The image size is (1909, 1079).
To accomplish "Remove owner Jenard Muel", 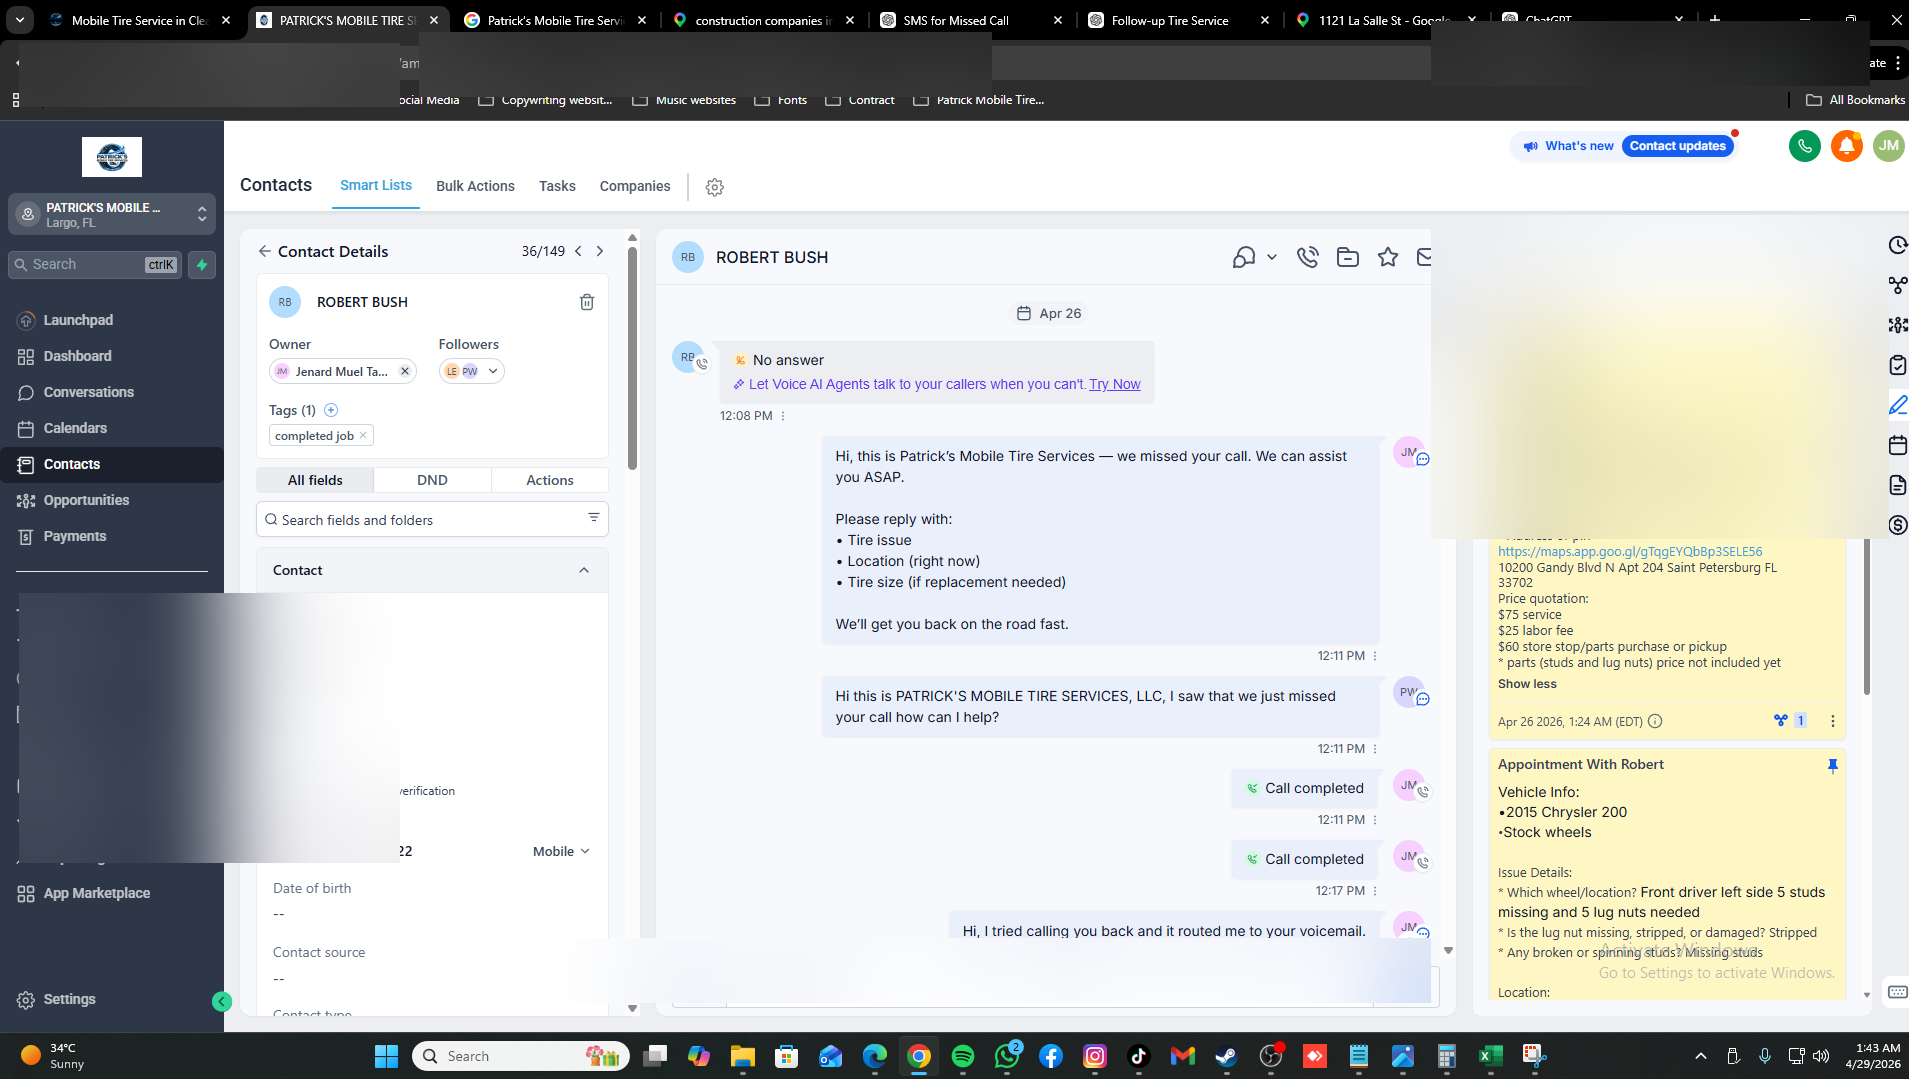I will [405, 371].
